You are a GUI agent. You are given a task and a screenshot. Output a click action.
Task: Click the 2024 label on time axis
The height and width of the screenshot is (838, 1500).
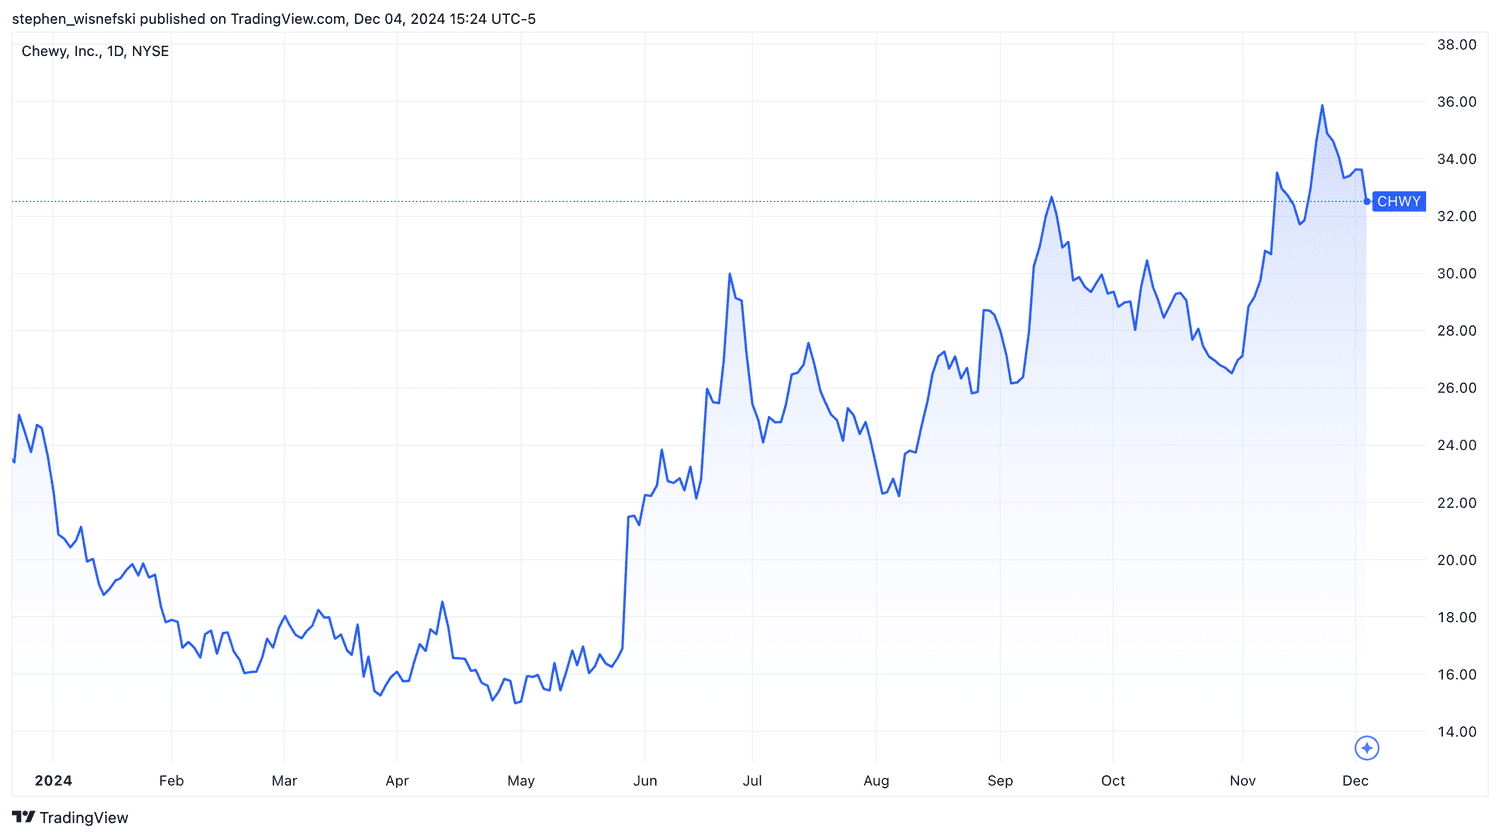(x=53, y=780)
